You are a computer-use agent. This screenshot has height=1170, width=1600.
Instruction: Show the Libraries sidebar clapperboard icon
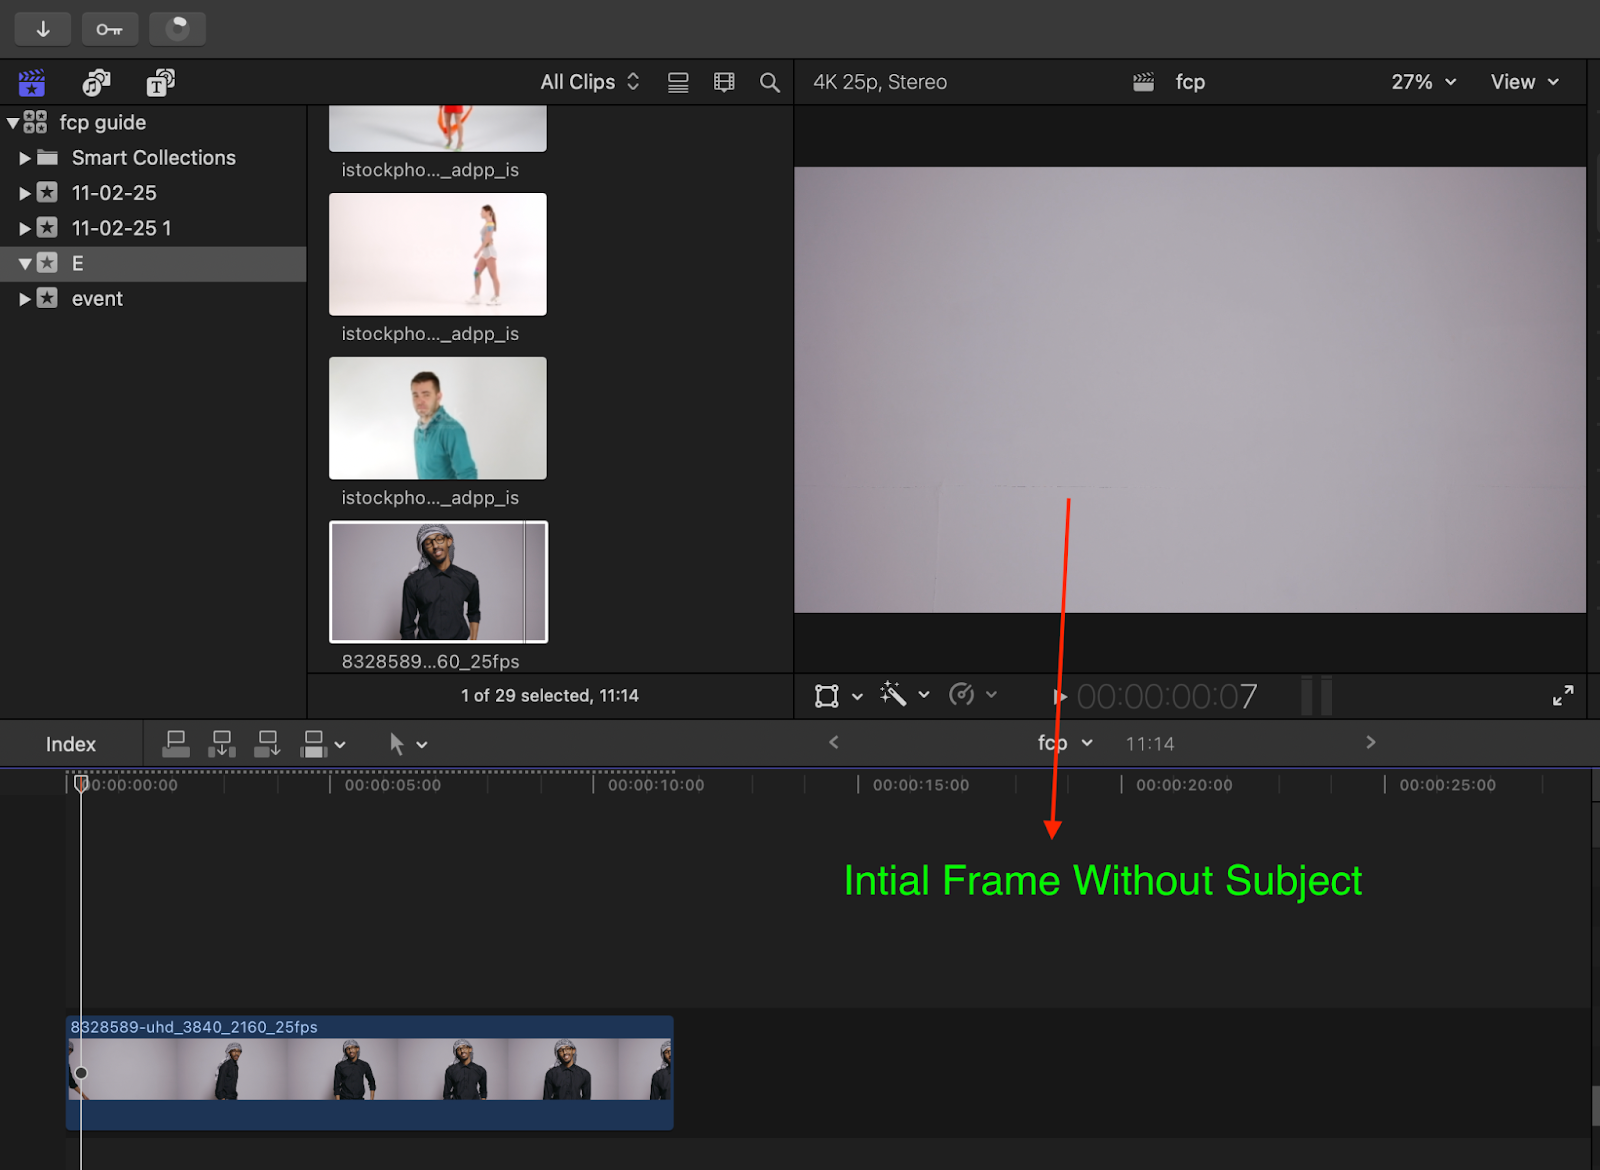click(32, 82)
